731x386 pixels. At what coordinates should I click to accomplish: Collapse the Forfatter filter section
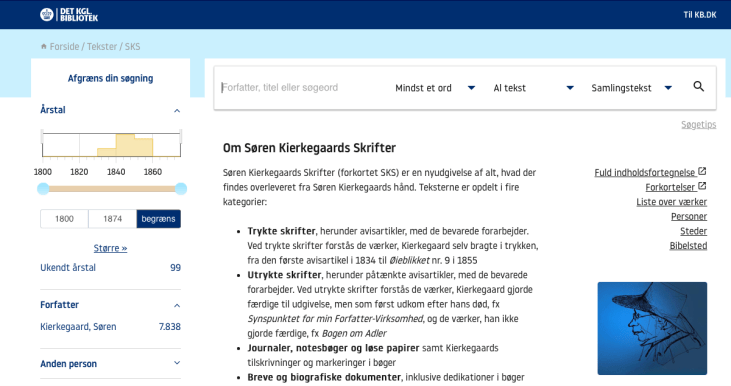coord(177,305)
